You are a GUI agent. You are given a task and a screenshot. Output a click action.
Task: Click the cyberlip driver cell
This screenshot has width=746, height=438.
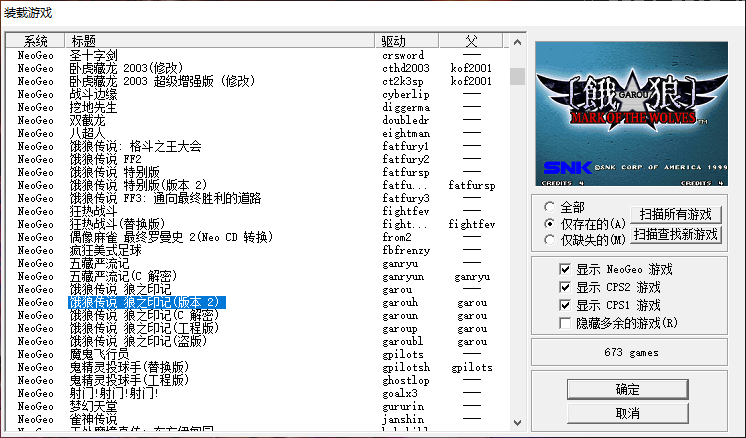point(406,94)
